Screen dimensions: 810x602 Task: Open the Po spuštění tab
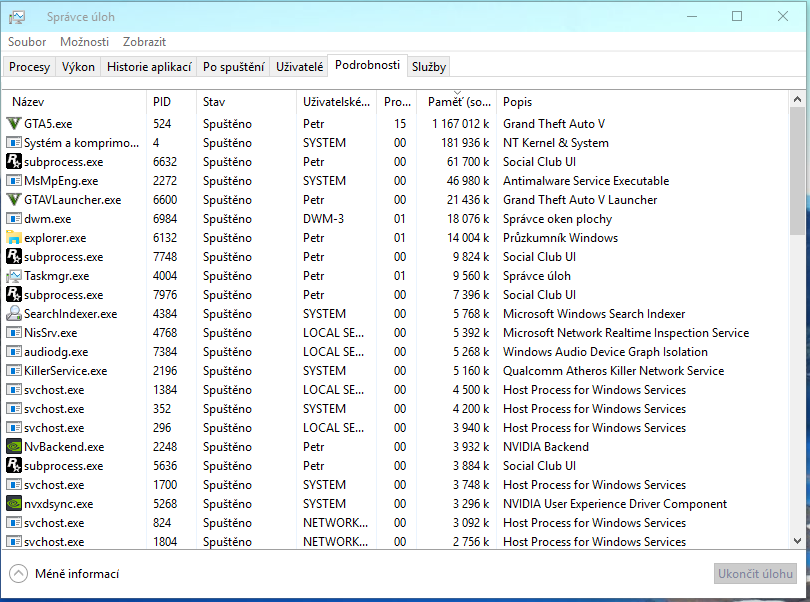point(233,67)
